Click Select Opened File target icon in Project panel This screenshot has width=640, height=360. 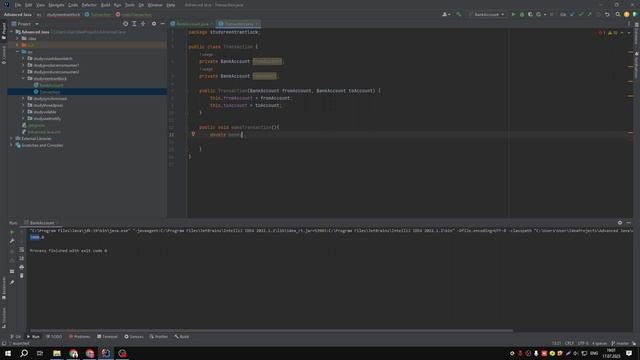(125, 24)
